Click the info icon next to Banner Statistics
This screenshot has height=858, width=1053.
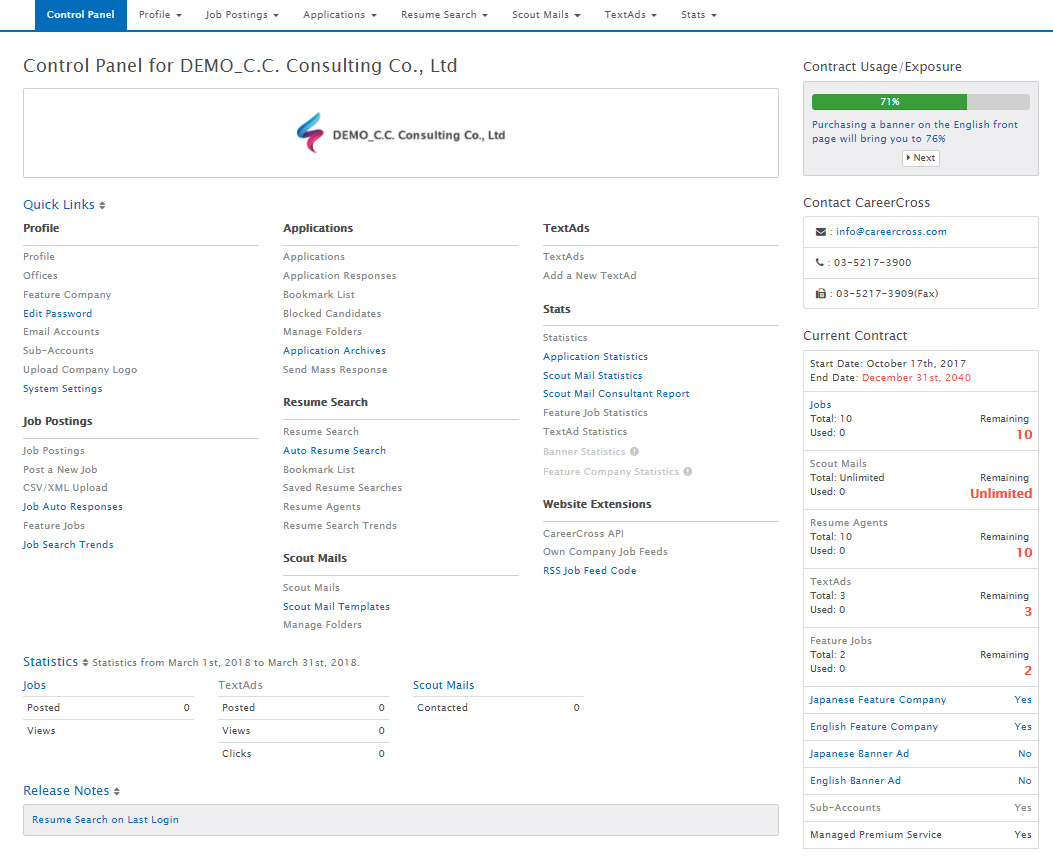634,452
